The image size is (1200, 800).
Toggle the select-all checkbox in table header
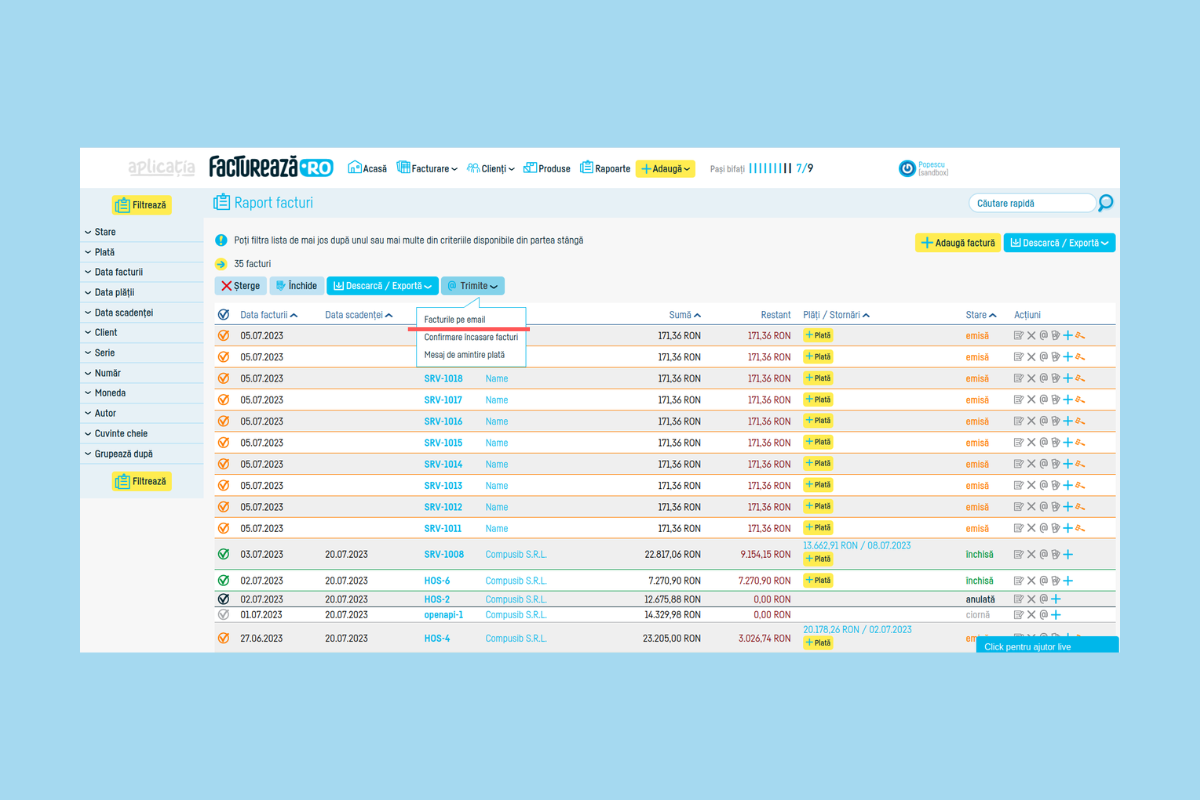(x=223, y=315)
